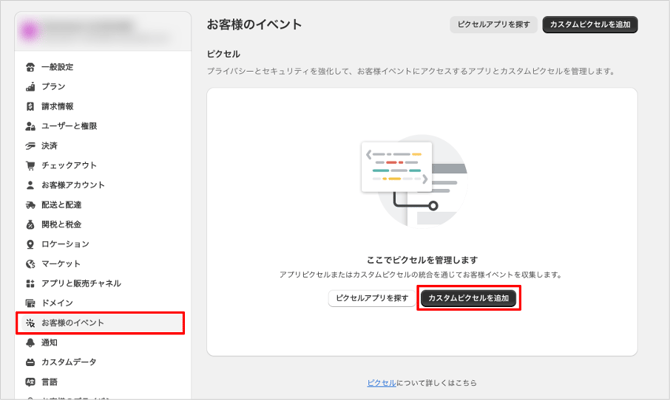The image size is (670, 400).
Task: Click the blurred store avatar
Action: [x=29, y=31]
